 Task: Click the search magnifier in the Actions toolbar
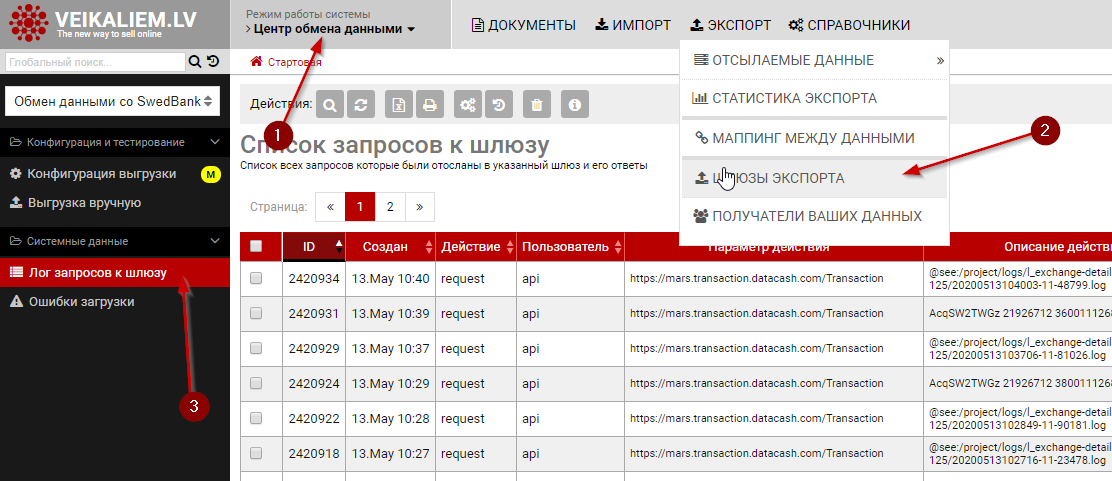click(x=330, y=104)
